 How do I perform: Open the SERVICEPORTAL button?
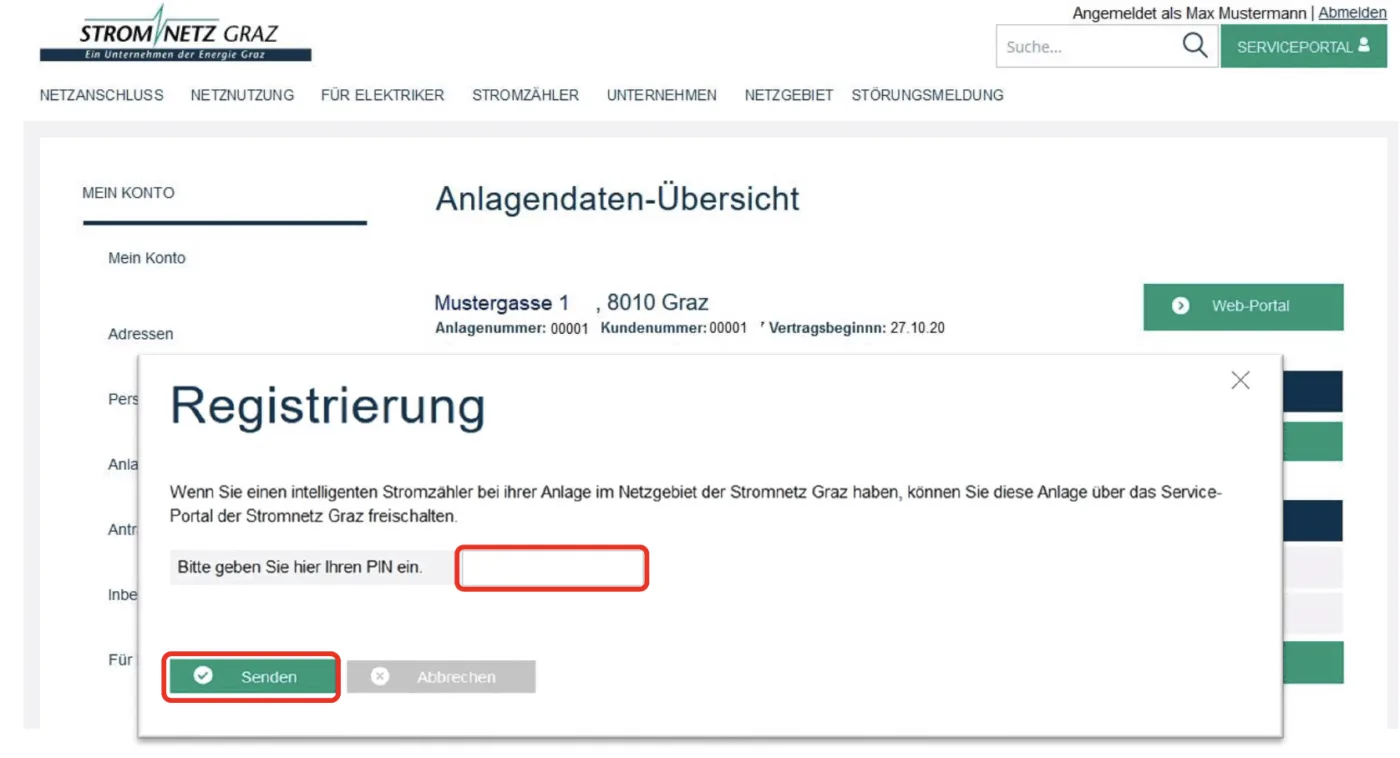pos(1303,47)
